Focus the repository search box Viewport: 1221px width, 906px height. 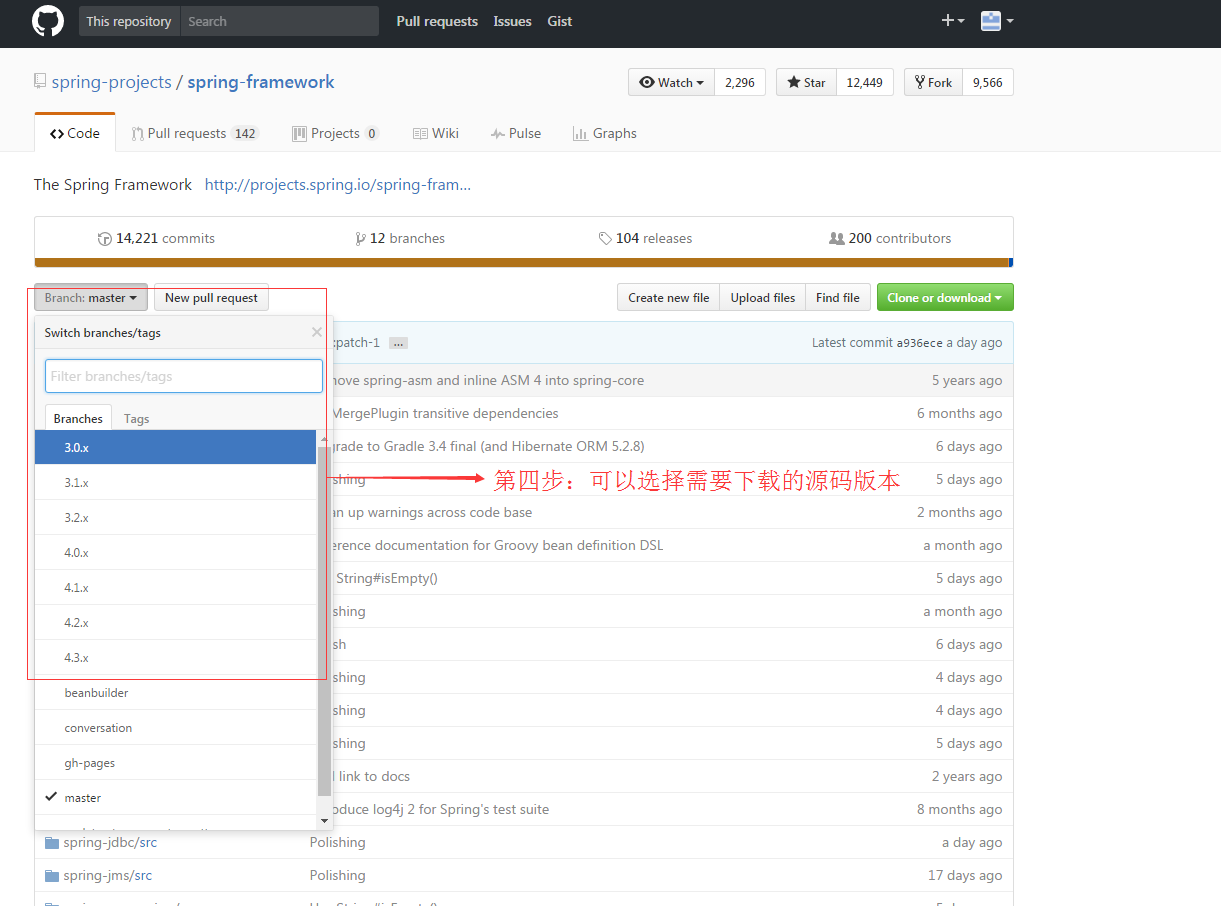coord(279,21)
